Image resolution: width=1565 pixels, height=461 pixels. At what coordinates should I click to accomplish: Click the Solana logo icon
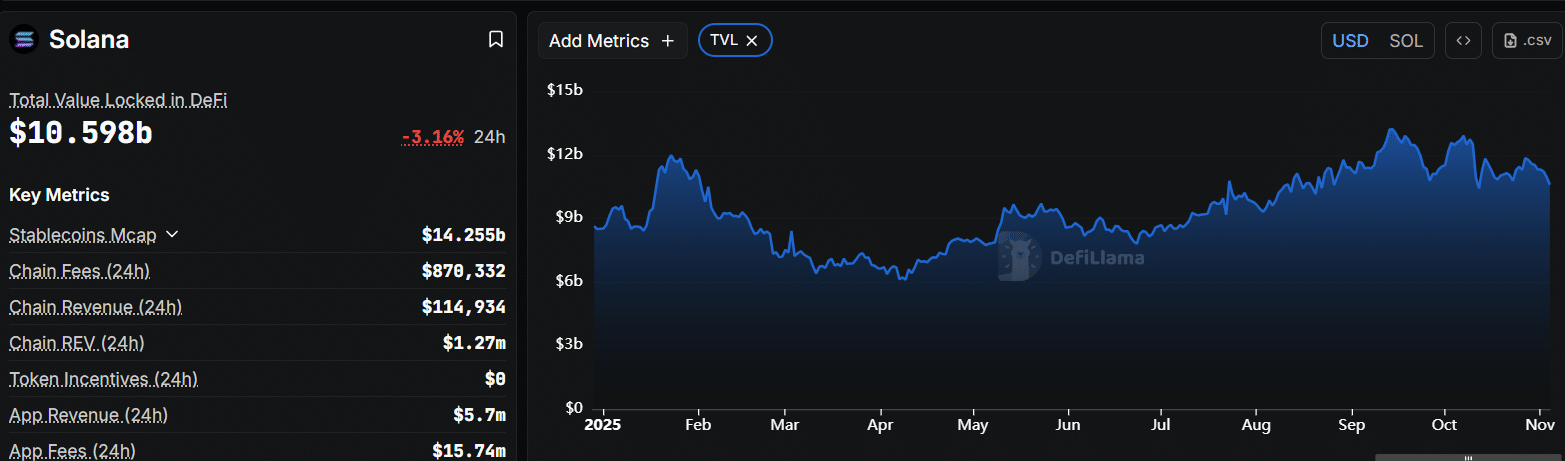(23, 40)
